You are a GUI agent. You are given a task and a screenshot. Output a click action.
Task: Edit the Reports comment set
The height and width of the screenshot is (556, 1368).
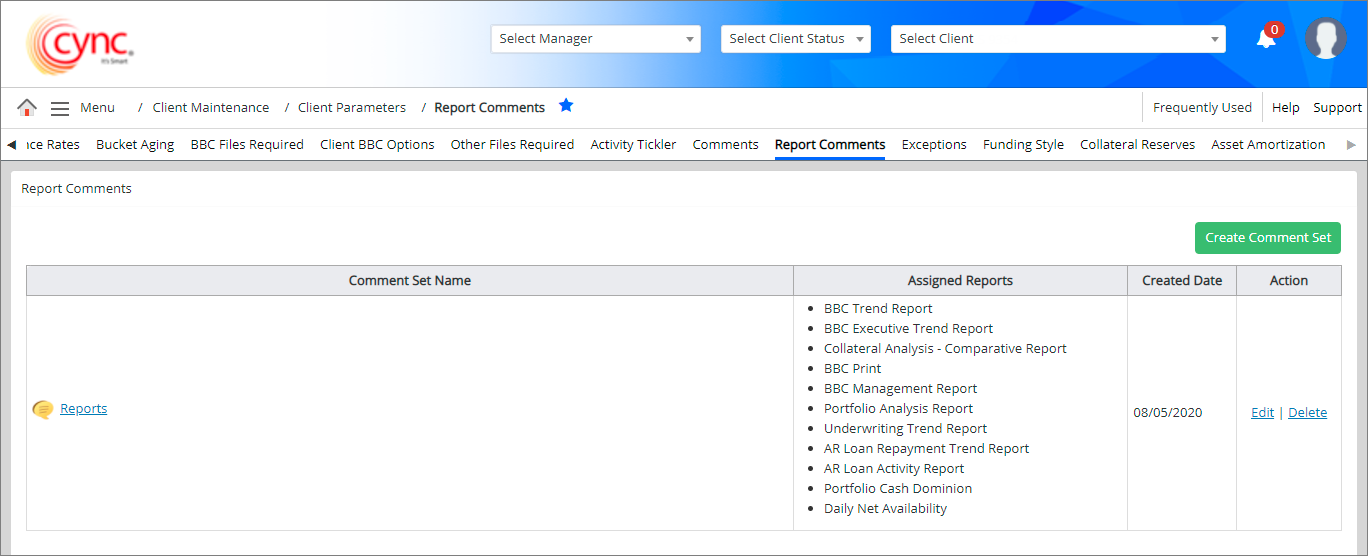[x=1262, y=413]
